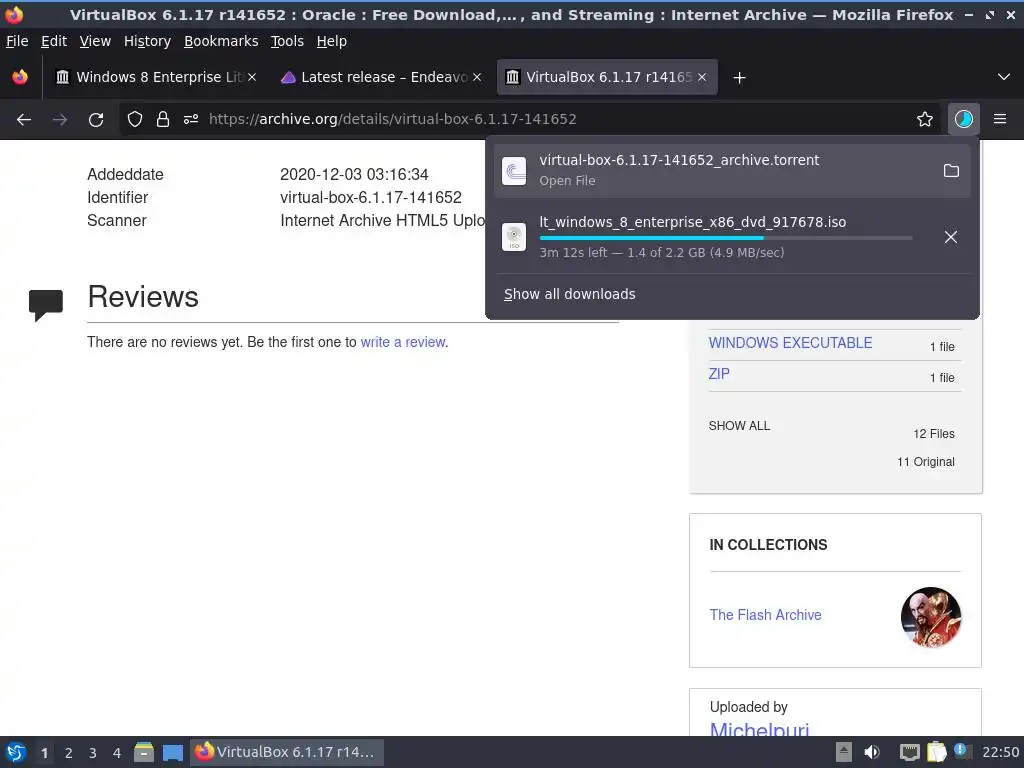This screenshot has width=1024, height=768.
Task: Switch to virtual desktop 3
Action: click(93, 753)
